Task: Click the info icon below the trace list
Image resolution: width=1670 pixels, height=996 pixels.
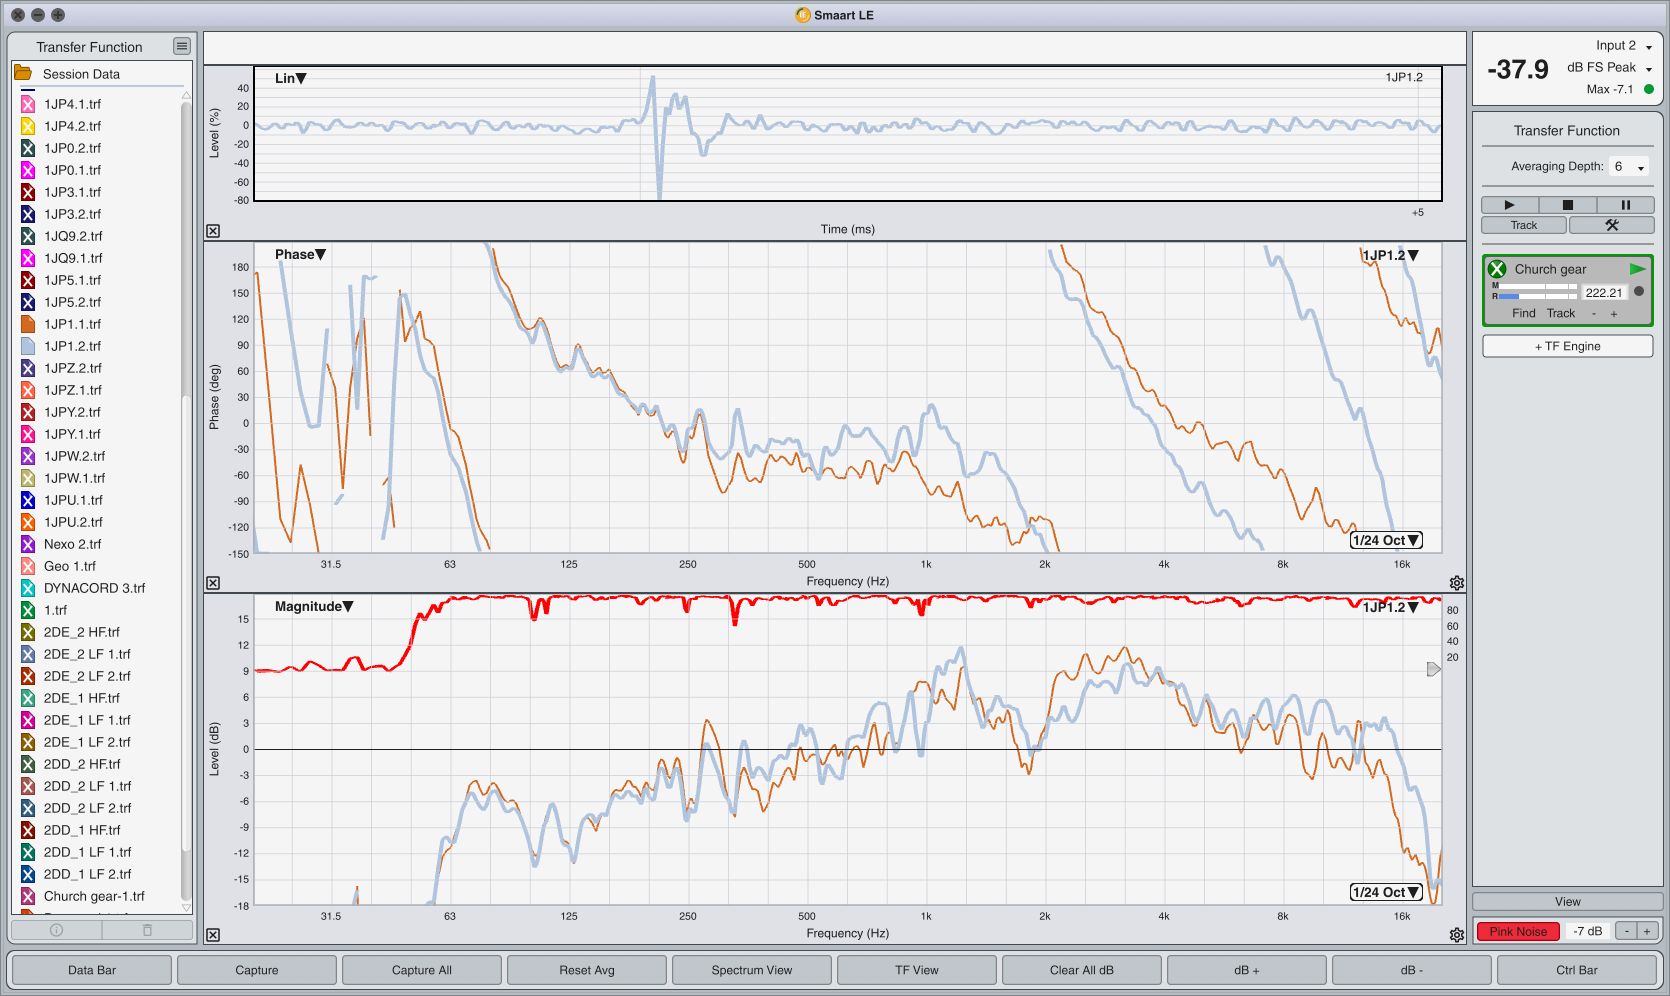Action: click(56, 930)
